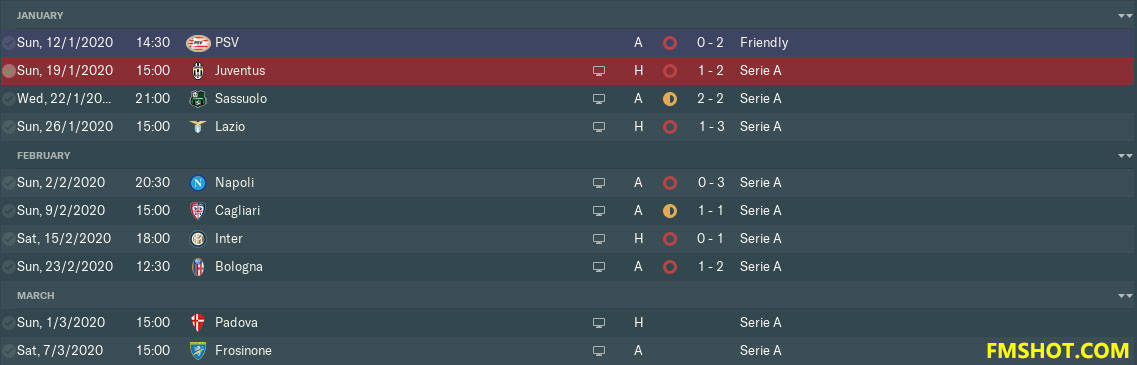Toggle the checkmark for the Juventus fixture
Viewport: 1137px width, 365px height.
pos(9,71)
